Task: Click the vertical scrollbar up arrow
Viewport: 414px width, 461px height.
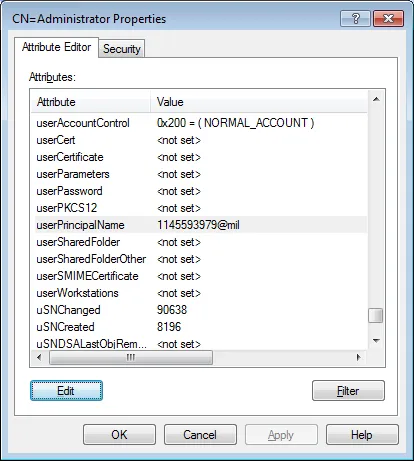Action: (376, 99)
